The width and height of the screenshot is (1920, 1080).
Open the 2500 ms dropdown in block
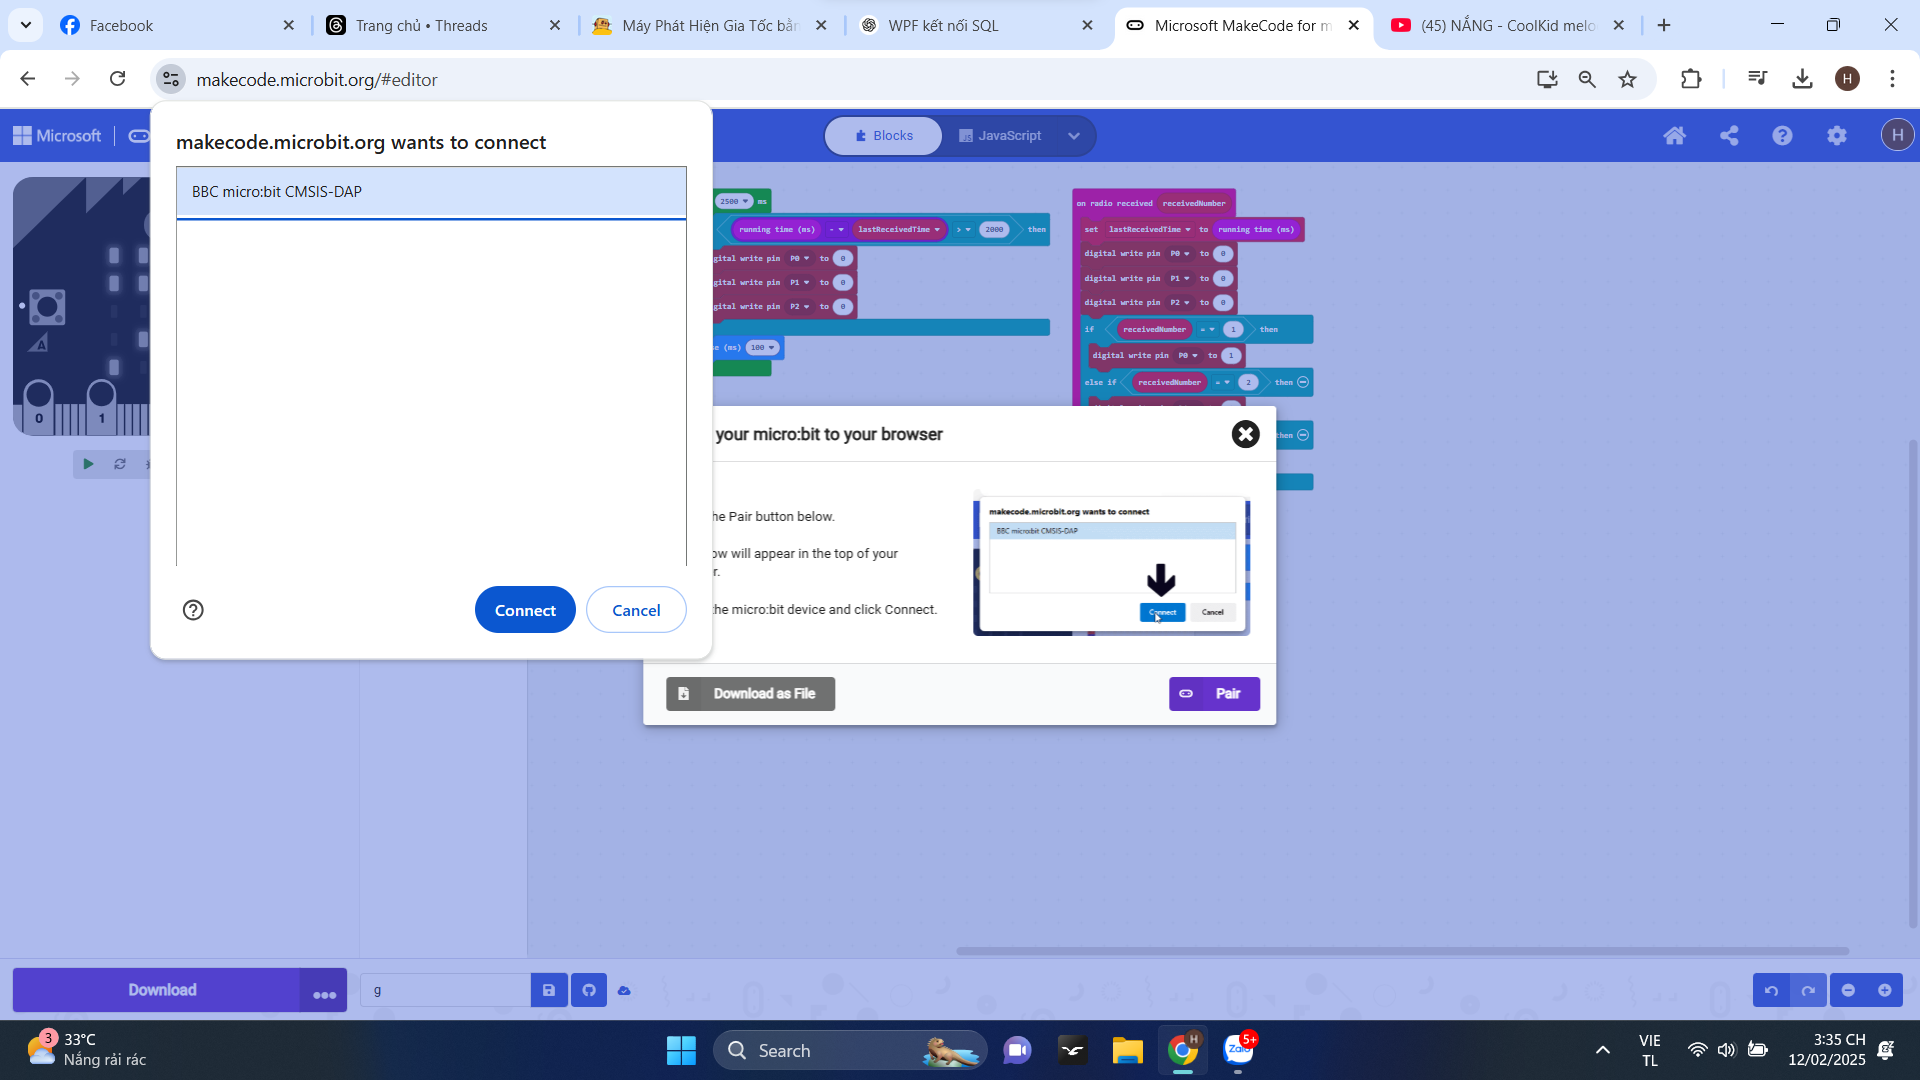735,201
